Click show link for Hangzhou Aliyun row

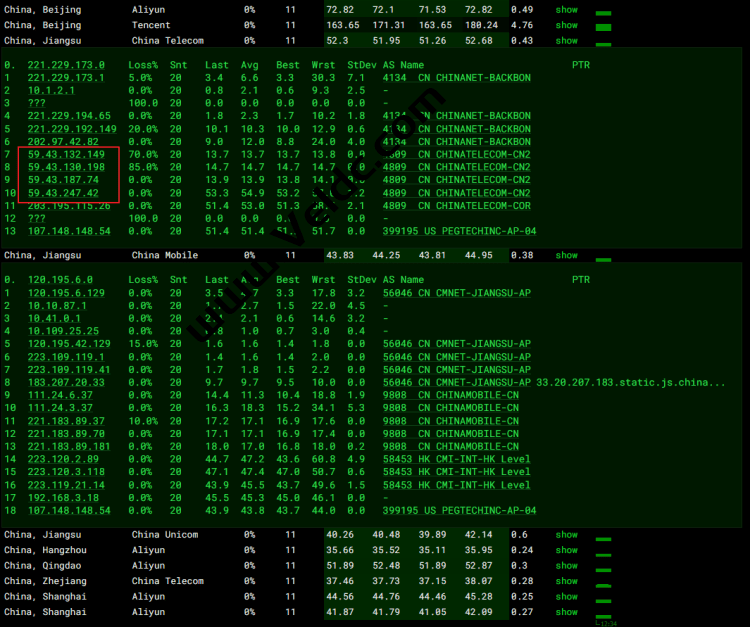point(566,550)
